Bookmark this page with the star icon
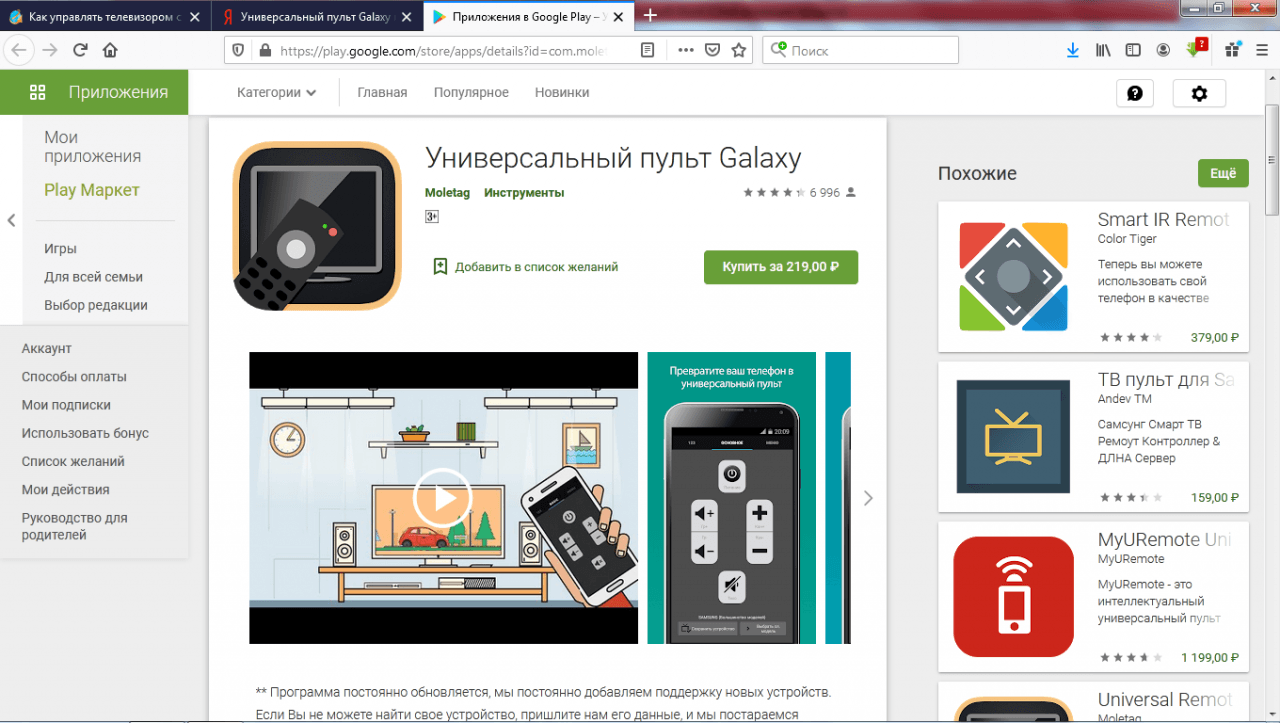The image size is (1280, 723). (x=739, y=50)
